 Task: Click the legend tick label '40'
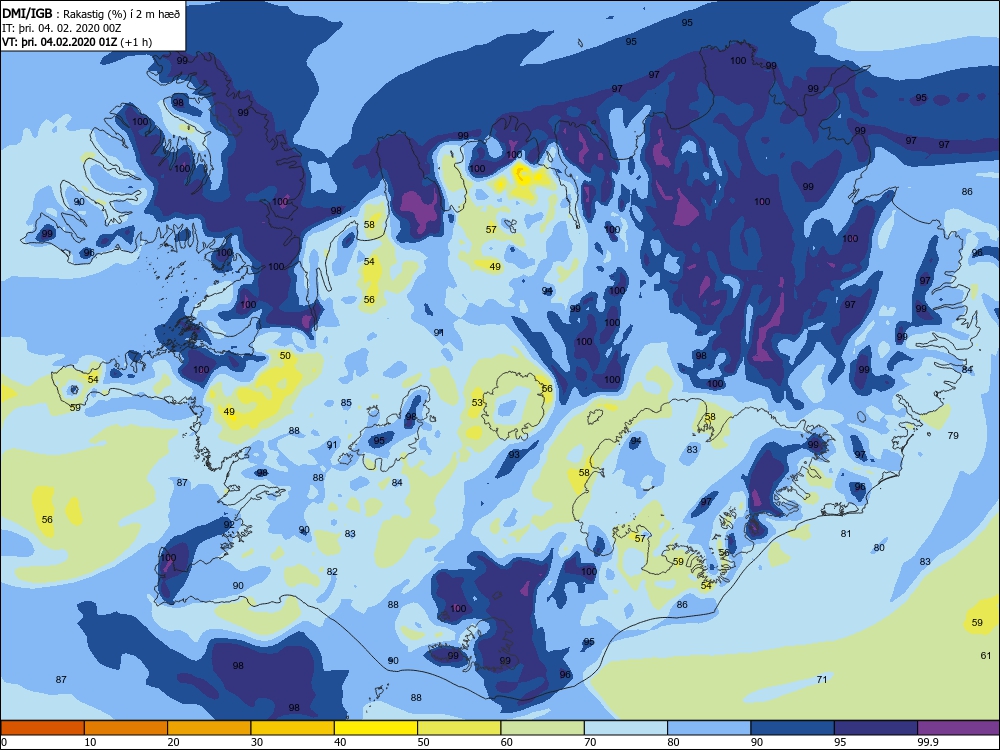340,742
